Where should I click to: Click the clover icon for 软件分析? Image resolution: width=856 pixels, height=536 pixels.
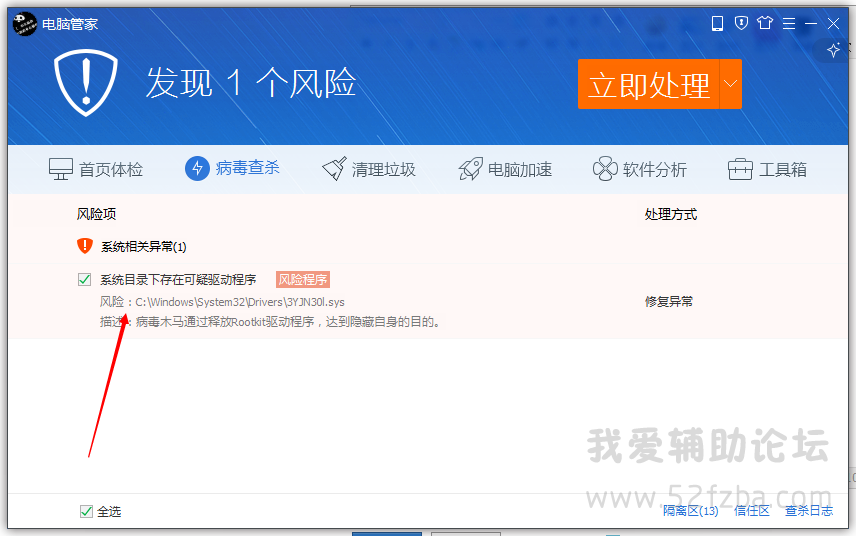[x=605, y=169]
